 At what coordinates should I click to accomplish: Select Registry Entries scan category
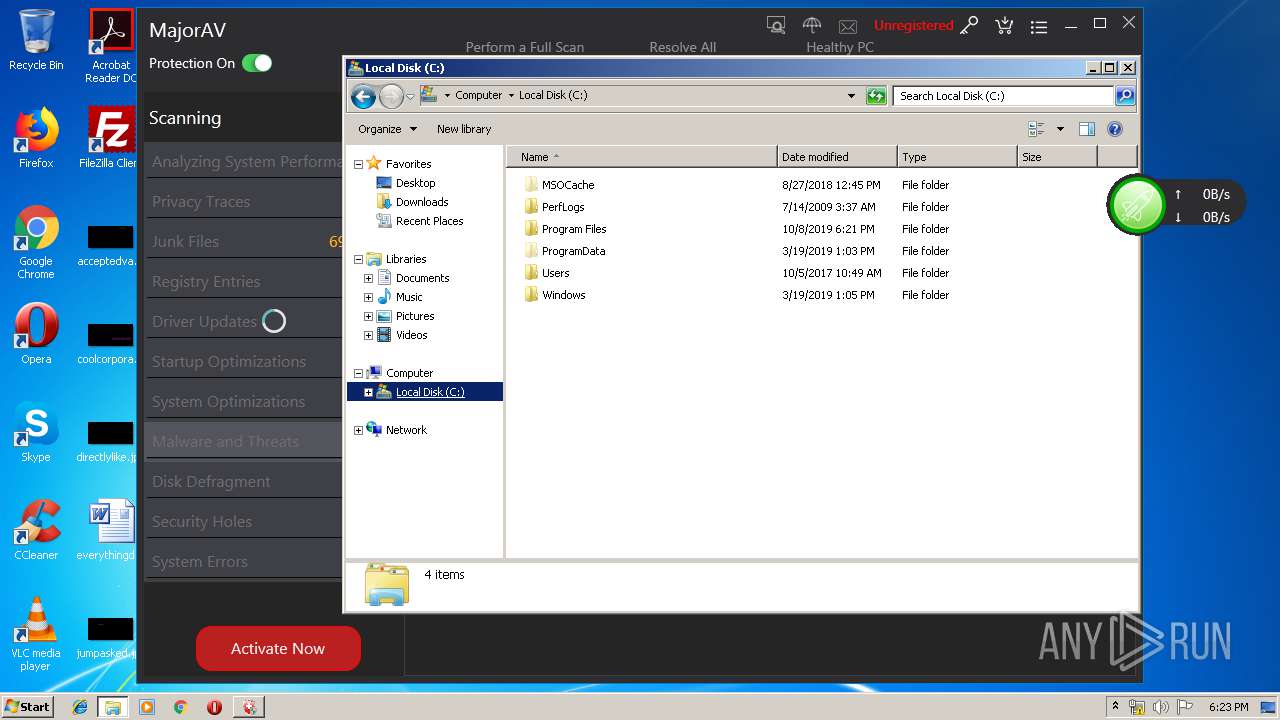click(x=243, y=282)
